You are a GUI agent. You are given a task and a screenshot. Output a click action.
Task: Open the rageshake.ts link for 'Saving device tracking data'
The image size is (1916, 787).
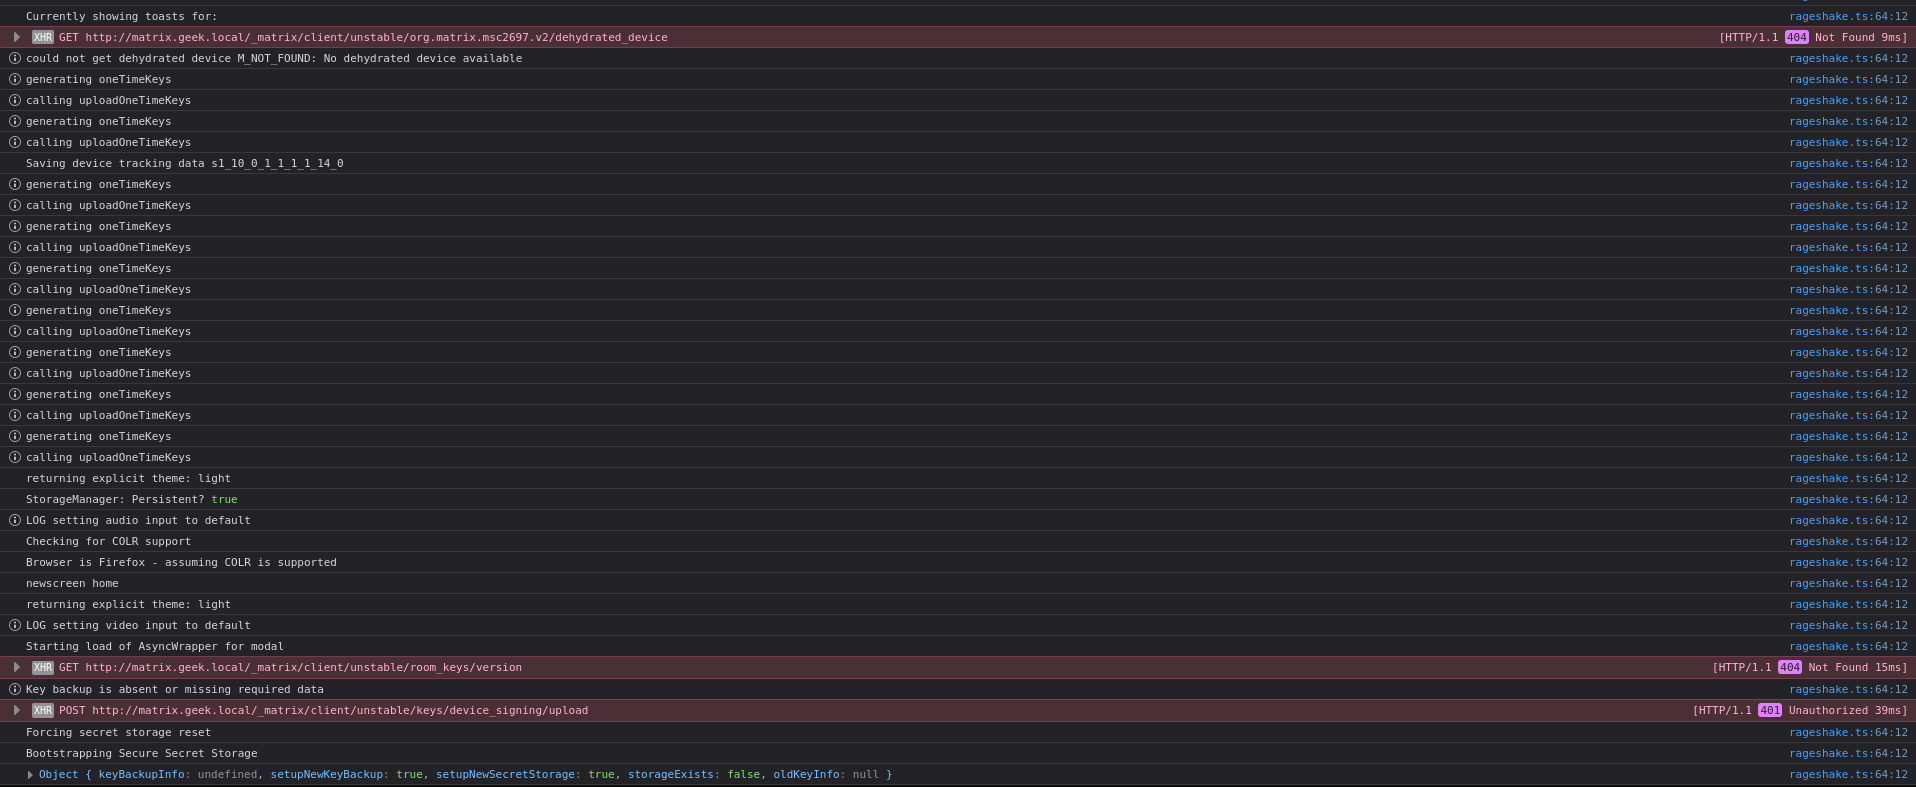coord(1848,163)
